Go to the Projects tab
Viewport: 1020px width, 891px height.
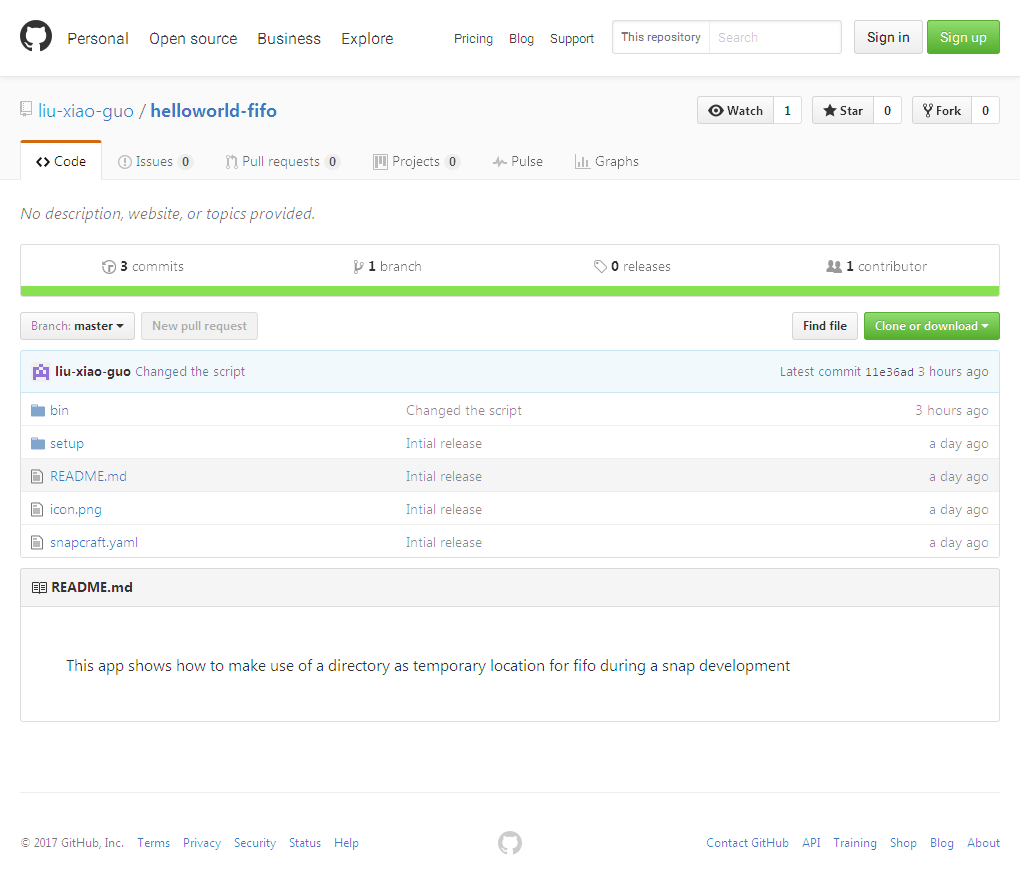(416, 161)
